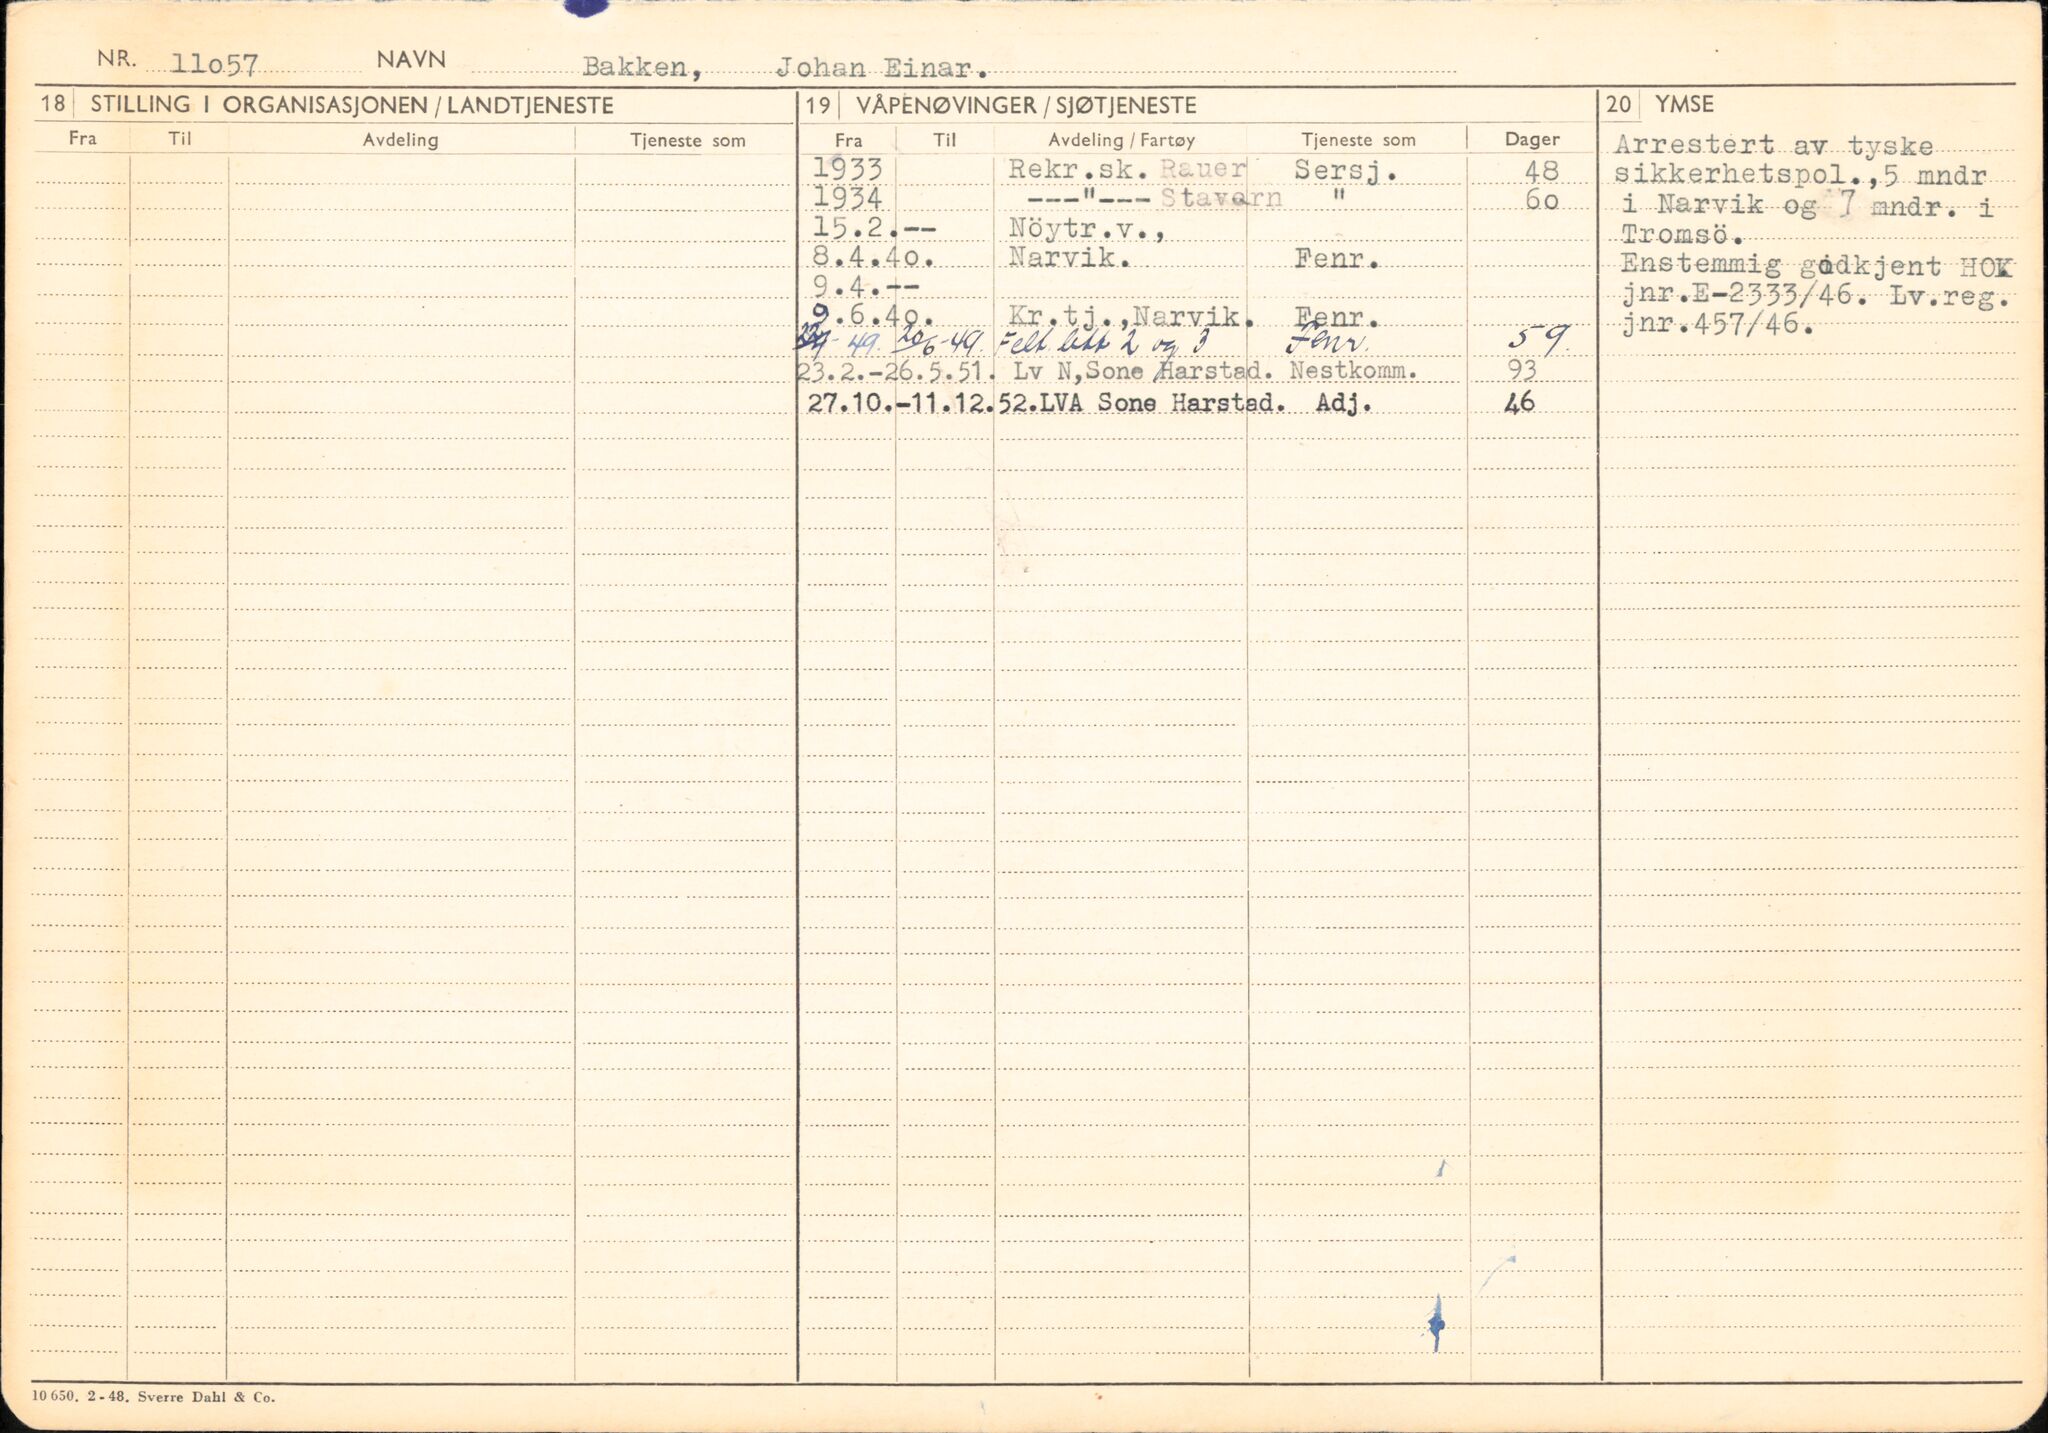
Task: Click the Avdeling / Fartøy column header
Action: pyautogui.click(x=1121, y=140)
